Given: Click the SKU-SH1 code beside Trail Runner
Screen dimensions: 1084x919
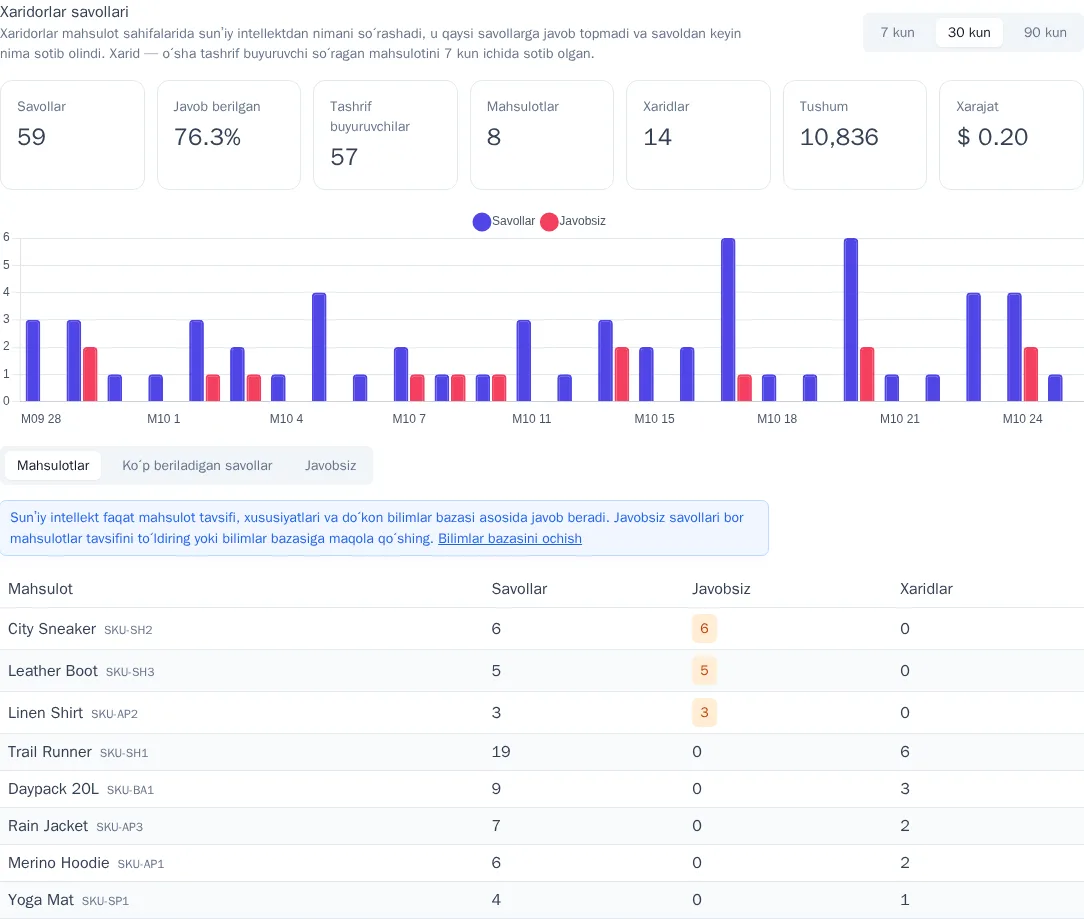Looking at the screenshot, I should point(124,753).
